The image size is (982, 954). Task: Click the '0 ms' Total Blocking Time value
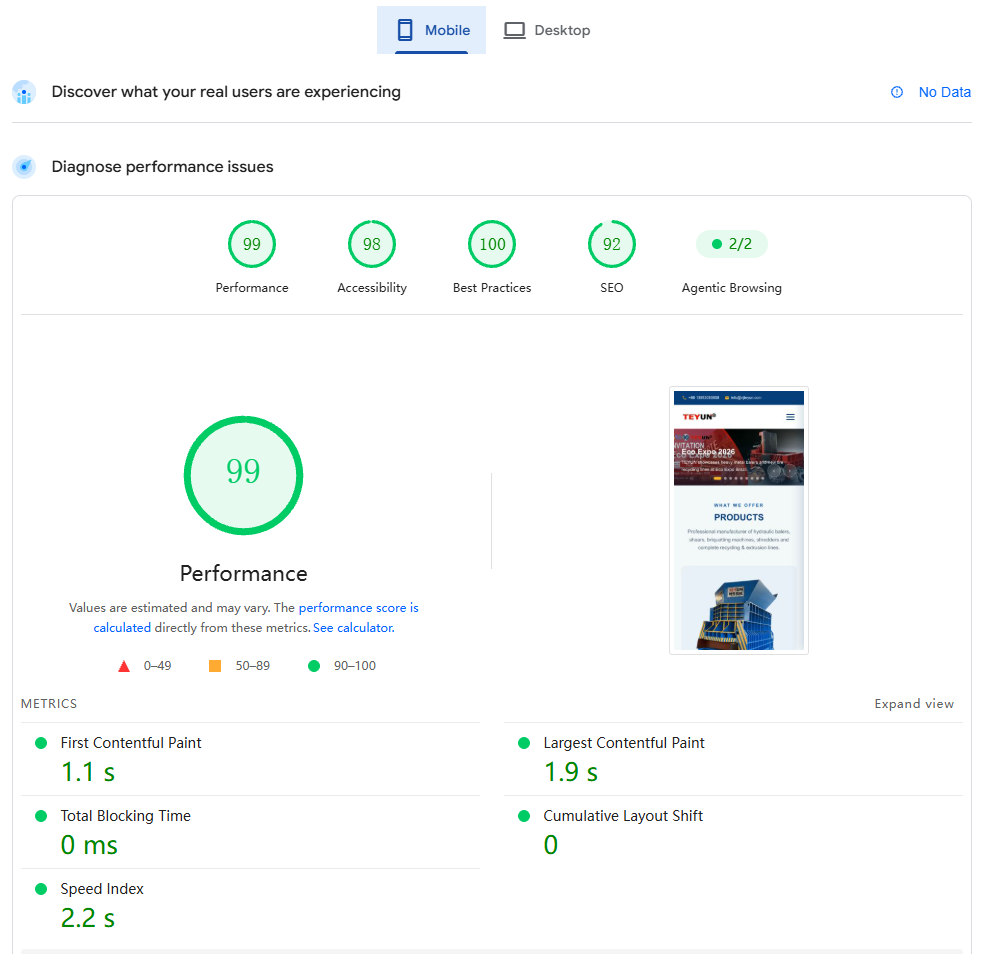tap(89, 845)
